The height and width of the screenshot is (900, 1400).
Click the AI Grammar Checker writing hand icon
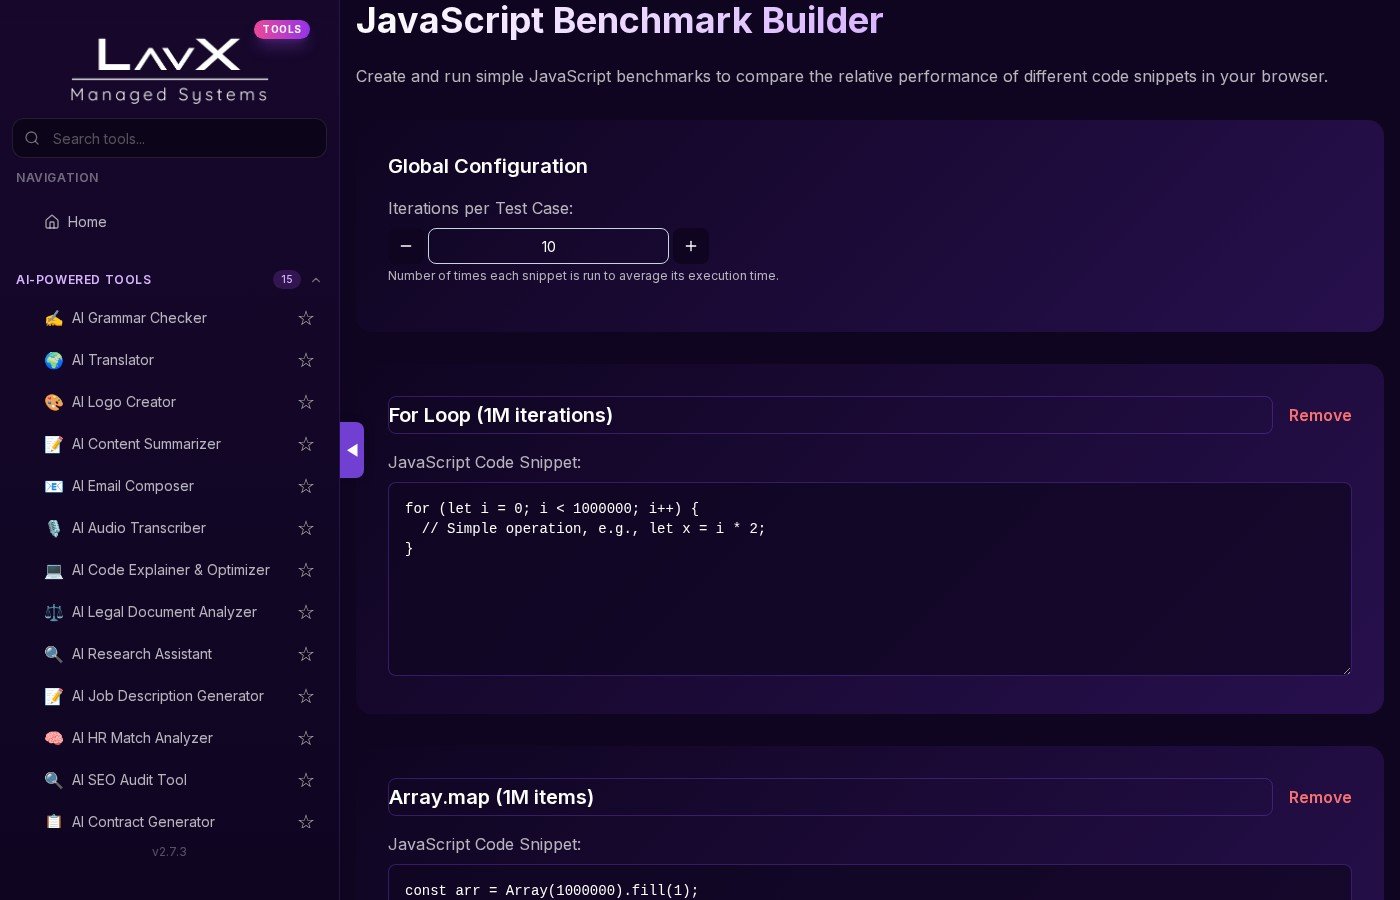(x=54, y=318)
